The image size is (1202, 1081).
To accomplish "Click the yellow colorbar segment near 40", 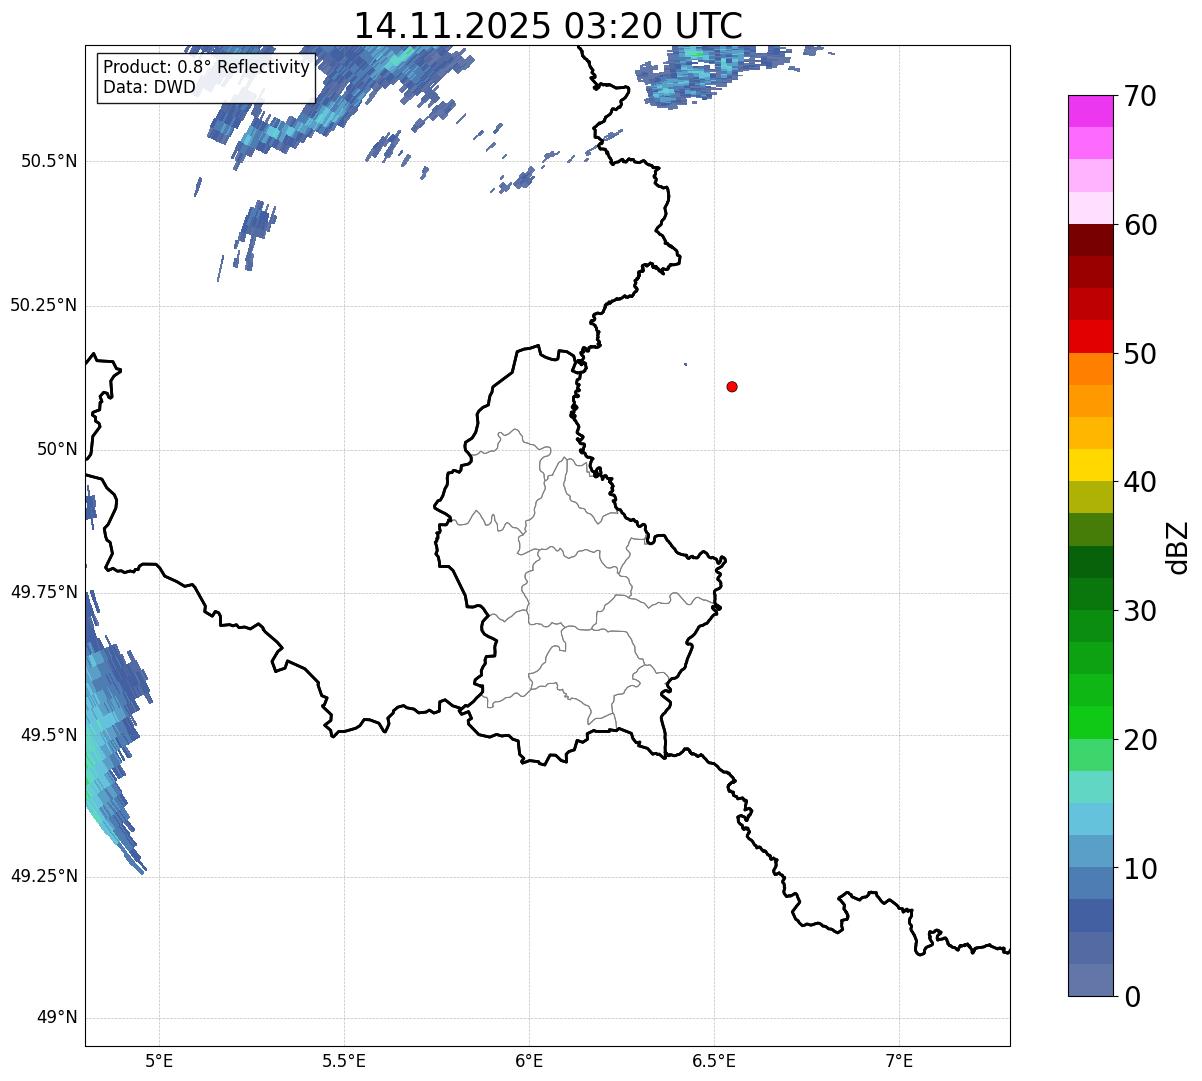I will click(x=1090, y=465).
